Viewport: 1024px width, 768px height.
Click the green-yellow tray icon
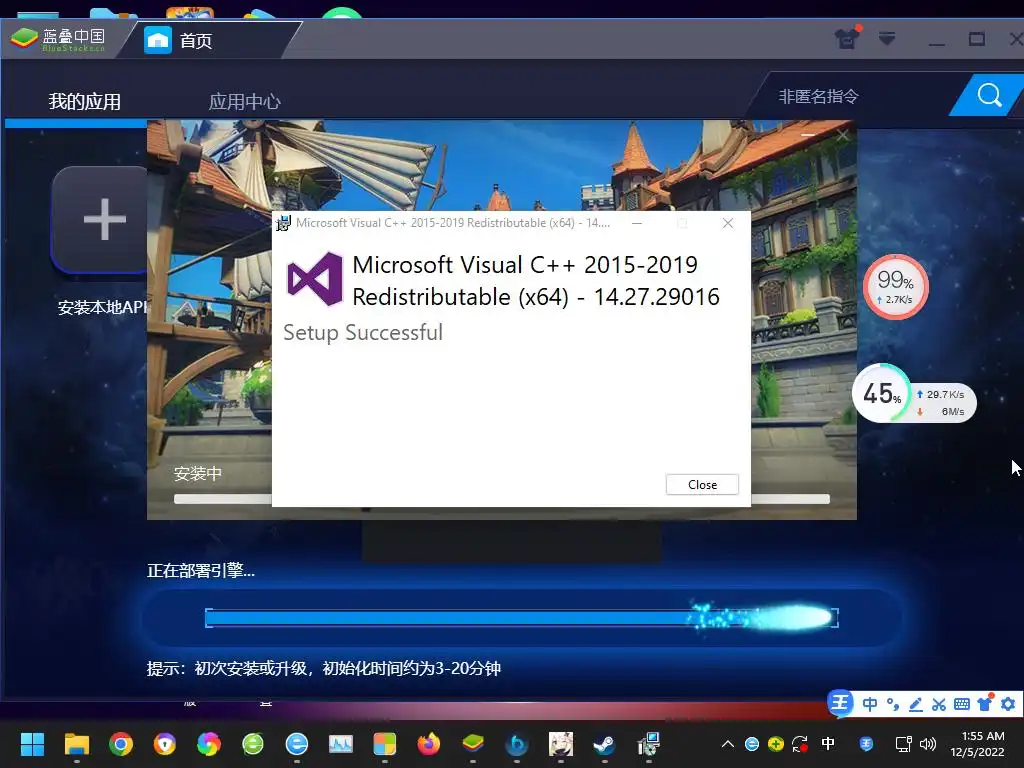pos(776,744)
